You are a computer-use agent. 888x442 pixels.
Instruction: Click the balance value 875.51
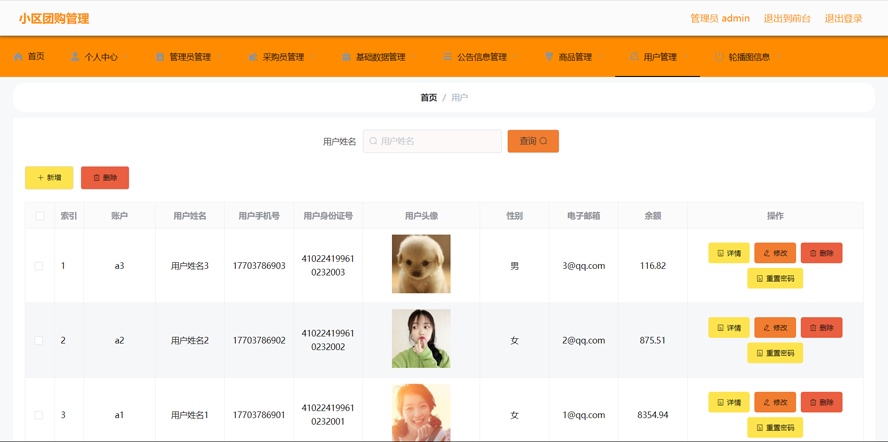653,341
